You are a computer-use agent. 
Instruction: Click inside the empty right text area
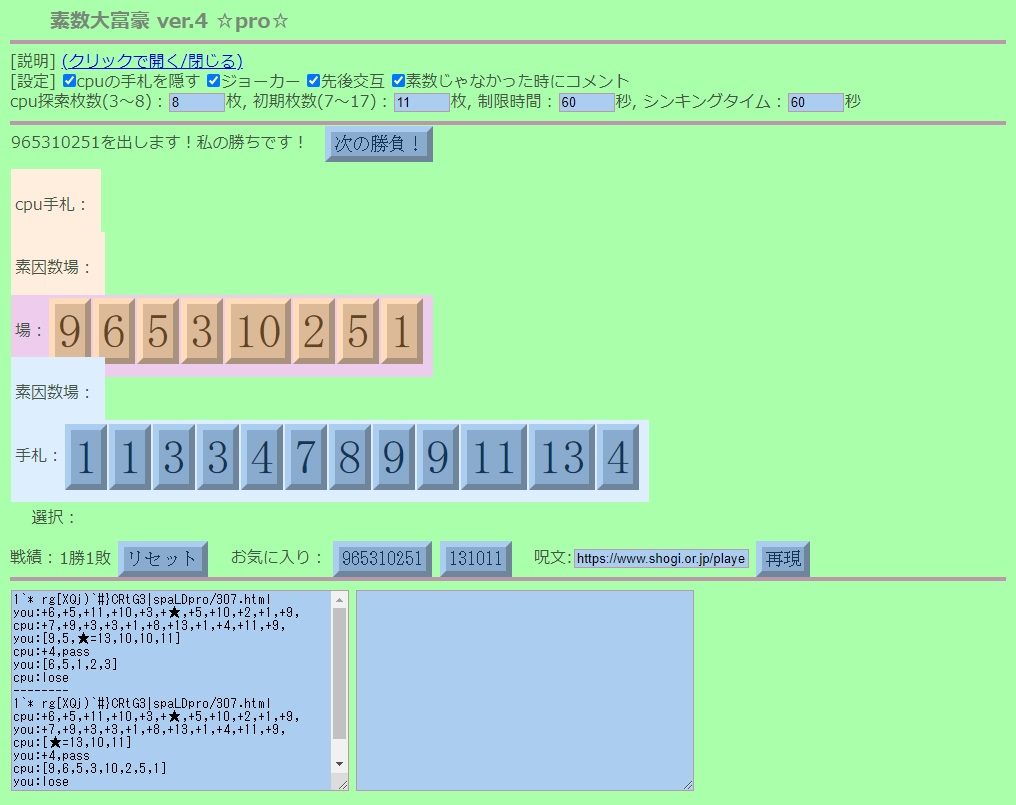(525, 690)
